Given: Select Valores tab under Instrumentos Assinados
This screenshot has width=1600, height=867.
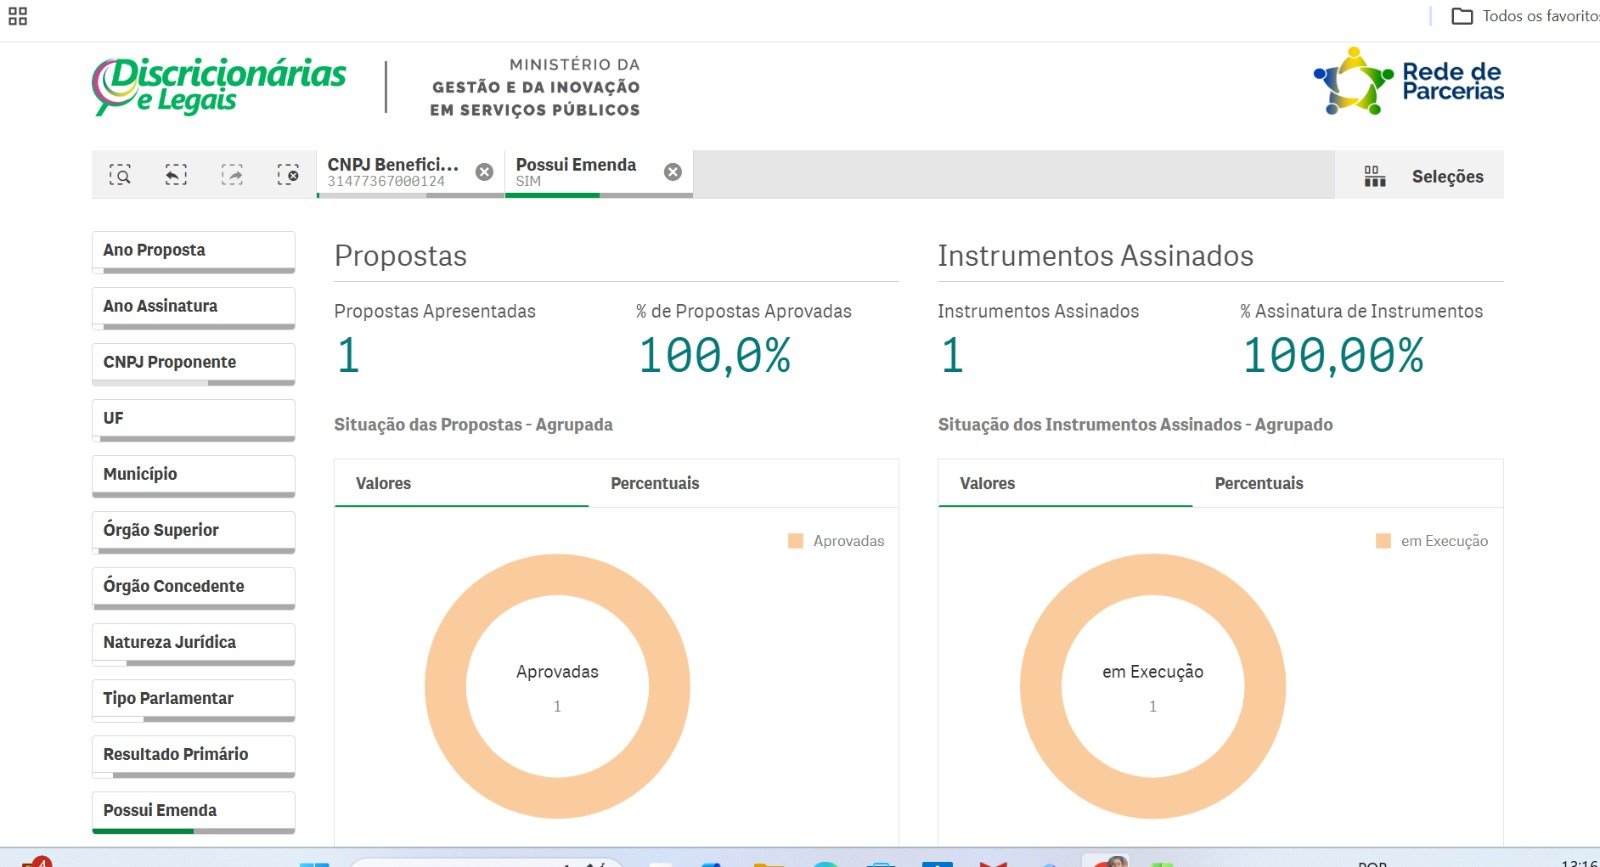Looking at the screenshot, I should 987,483.
